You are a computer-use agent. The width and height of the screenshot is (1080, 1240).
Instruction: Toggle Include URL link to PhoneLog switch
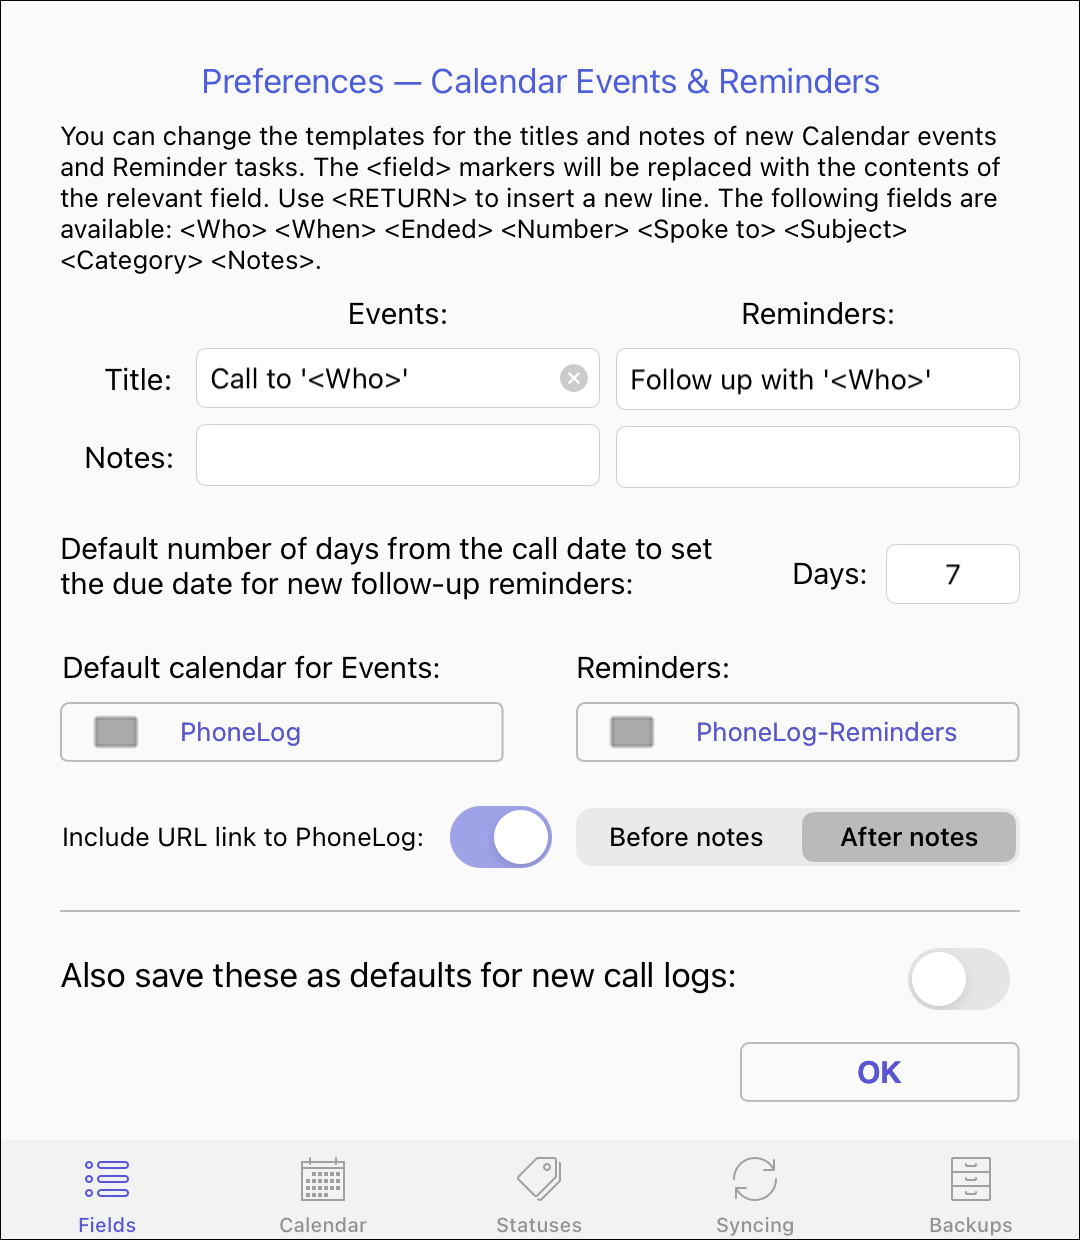tap(501, 837)
